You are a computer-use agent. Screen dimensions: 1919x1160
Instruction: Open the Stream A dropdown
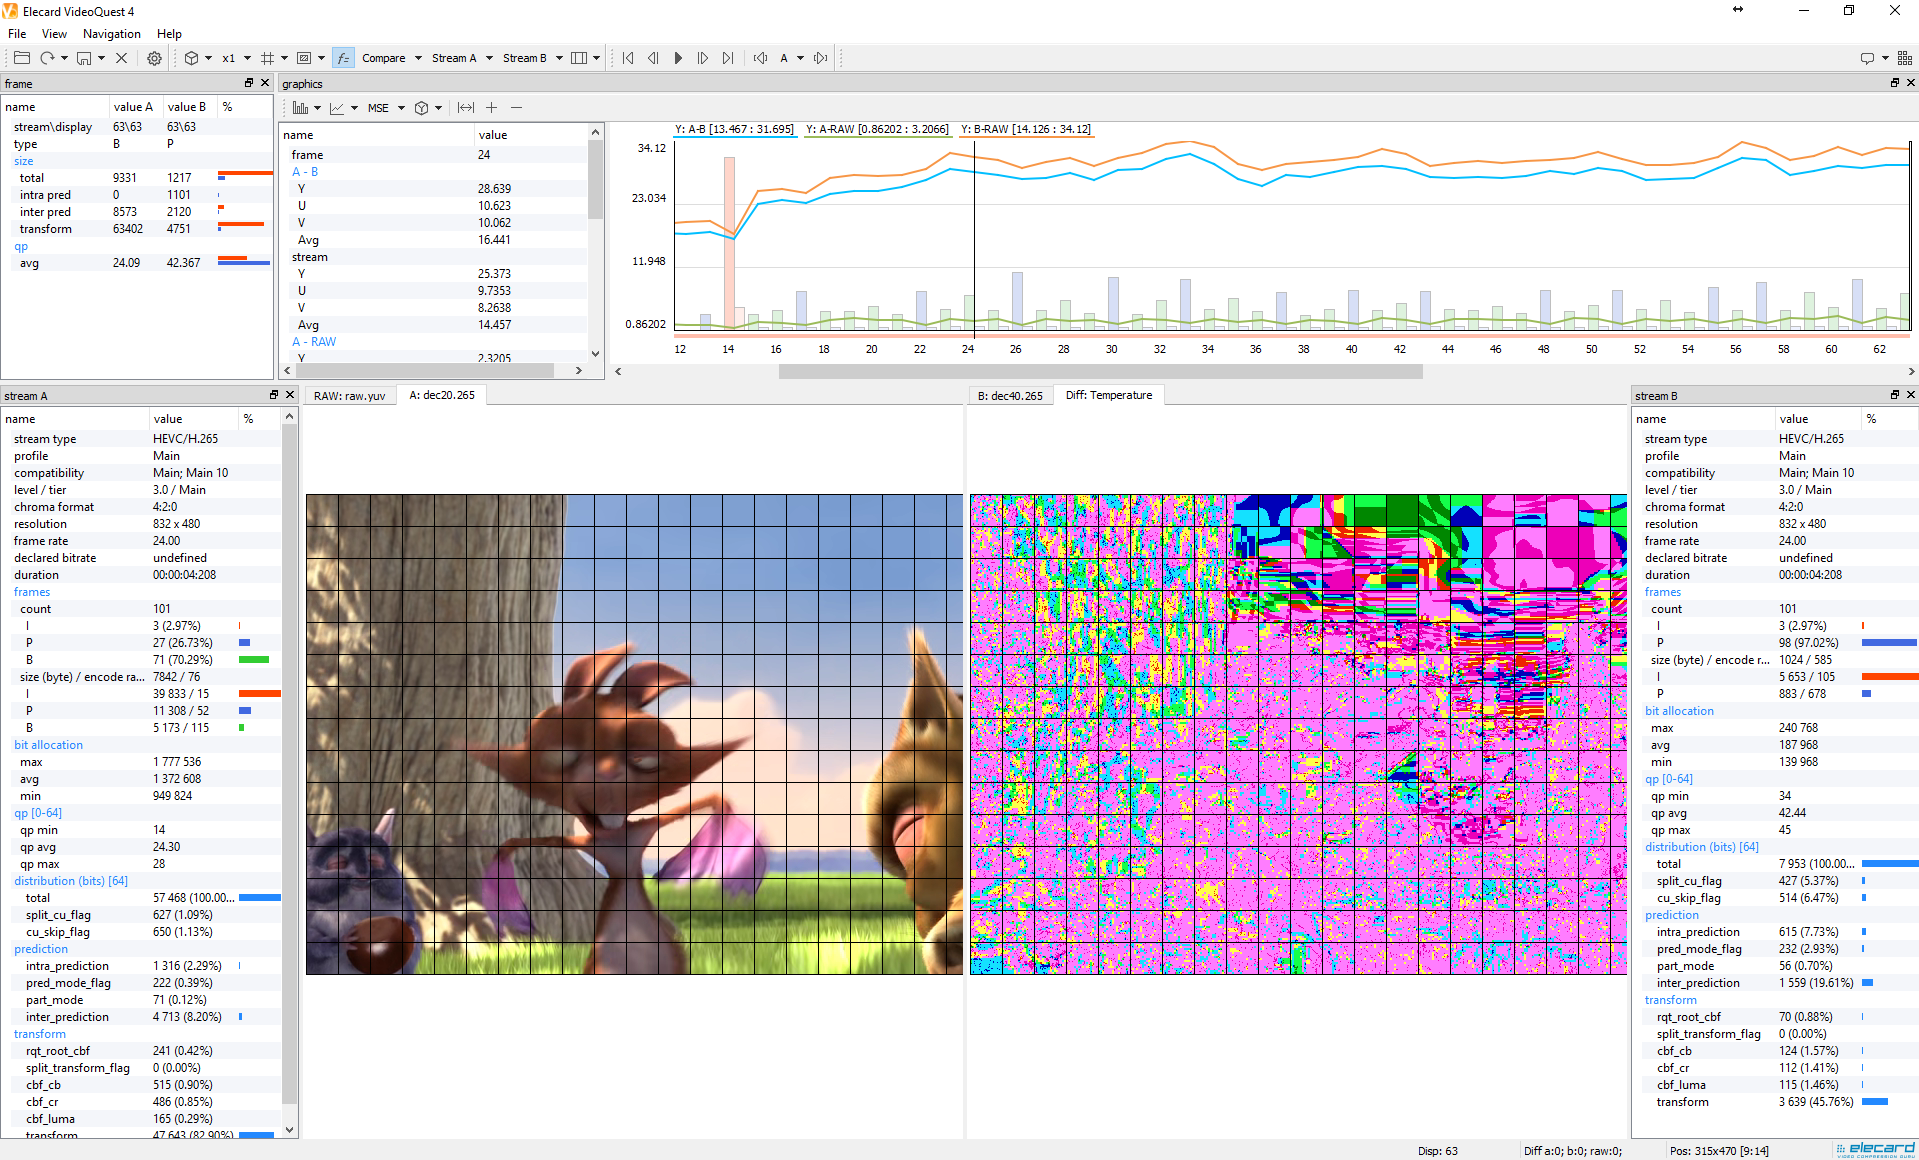pyautogui.click(x=462, y=58)
